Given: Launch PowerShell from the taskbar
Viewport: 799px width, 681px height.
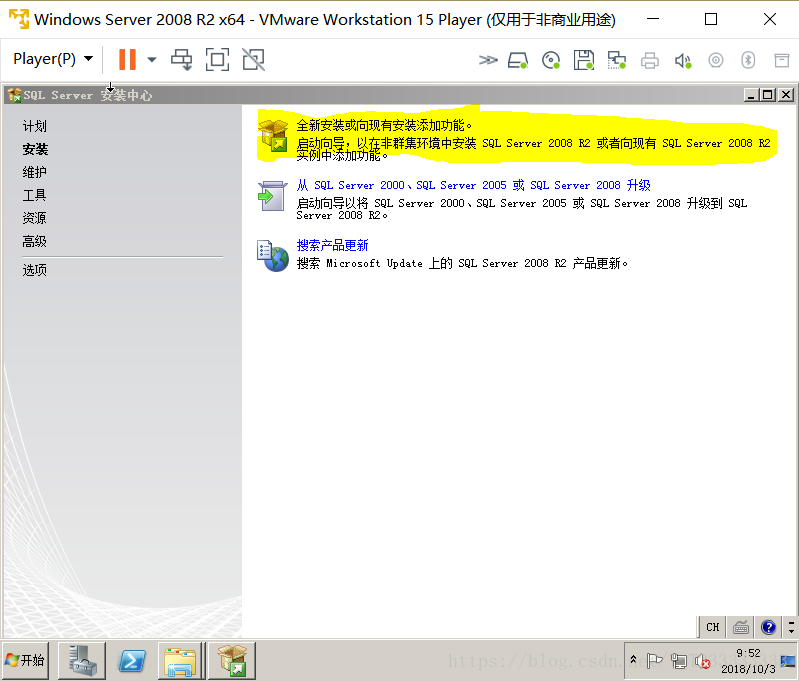Looking at the screenshot, I should (x=131, y=661).
